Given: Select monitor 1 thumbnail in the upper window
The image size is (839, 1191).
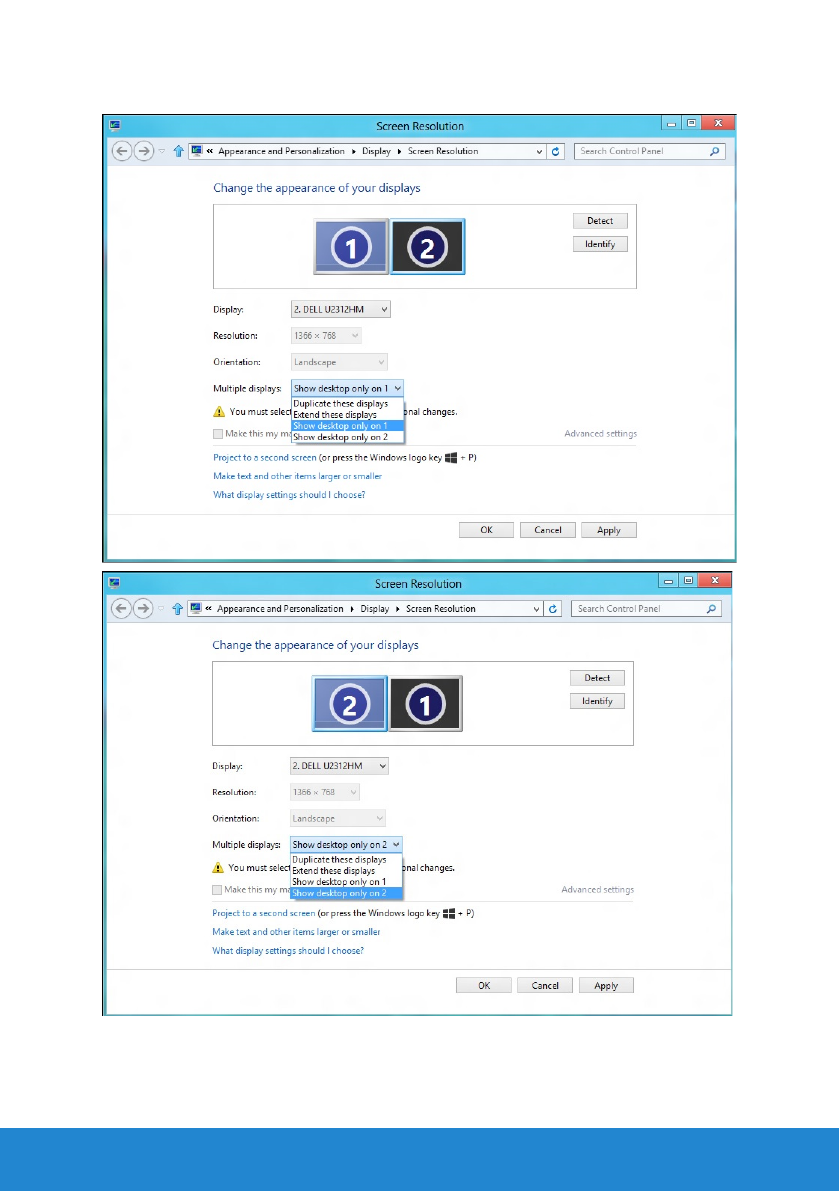Looking at the screenshot, I should 351,246.
